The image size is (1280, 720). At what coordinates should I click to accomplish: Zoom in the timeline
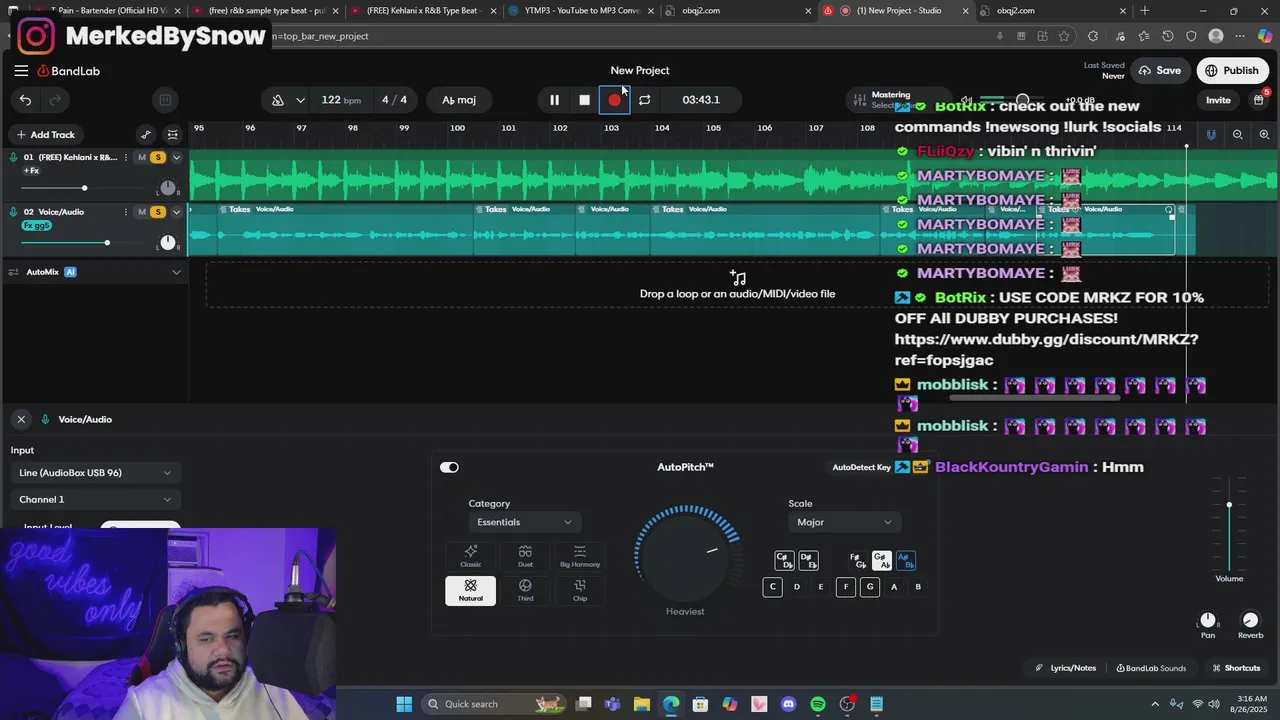[x=1264, y=135]
